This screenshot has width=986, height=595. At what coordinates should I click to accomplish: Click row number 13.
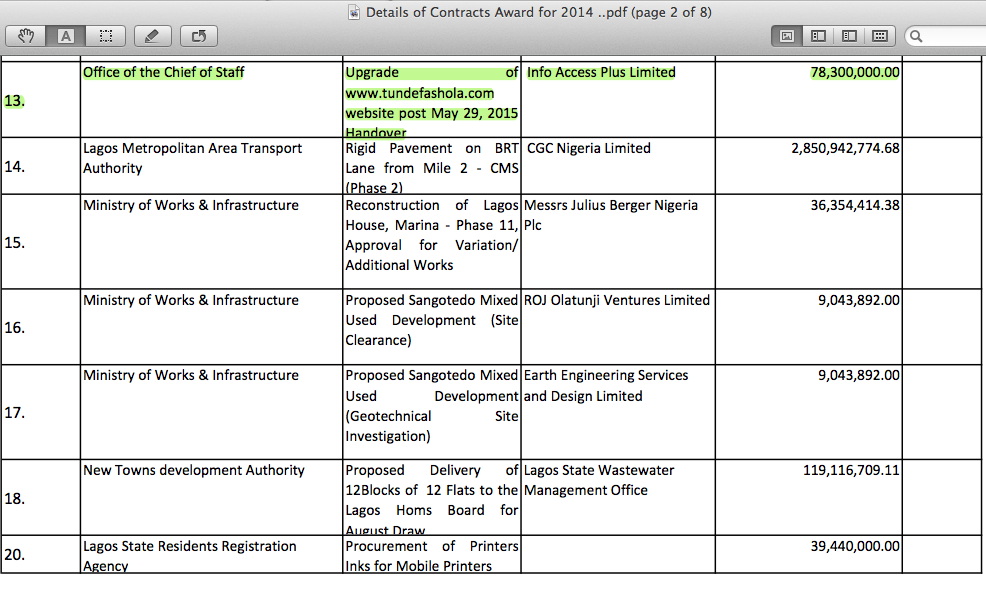click(x=14, y=101)
